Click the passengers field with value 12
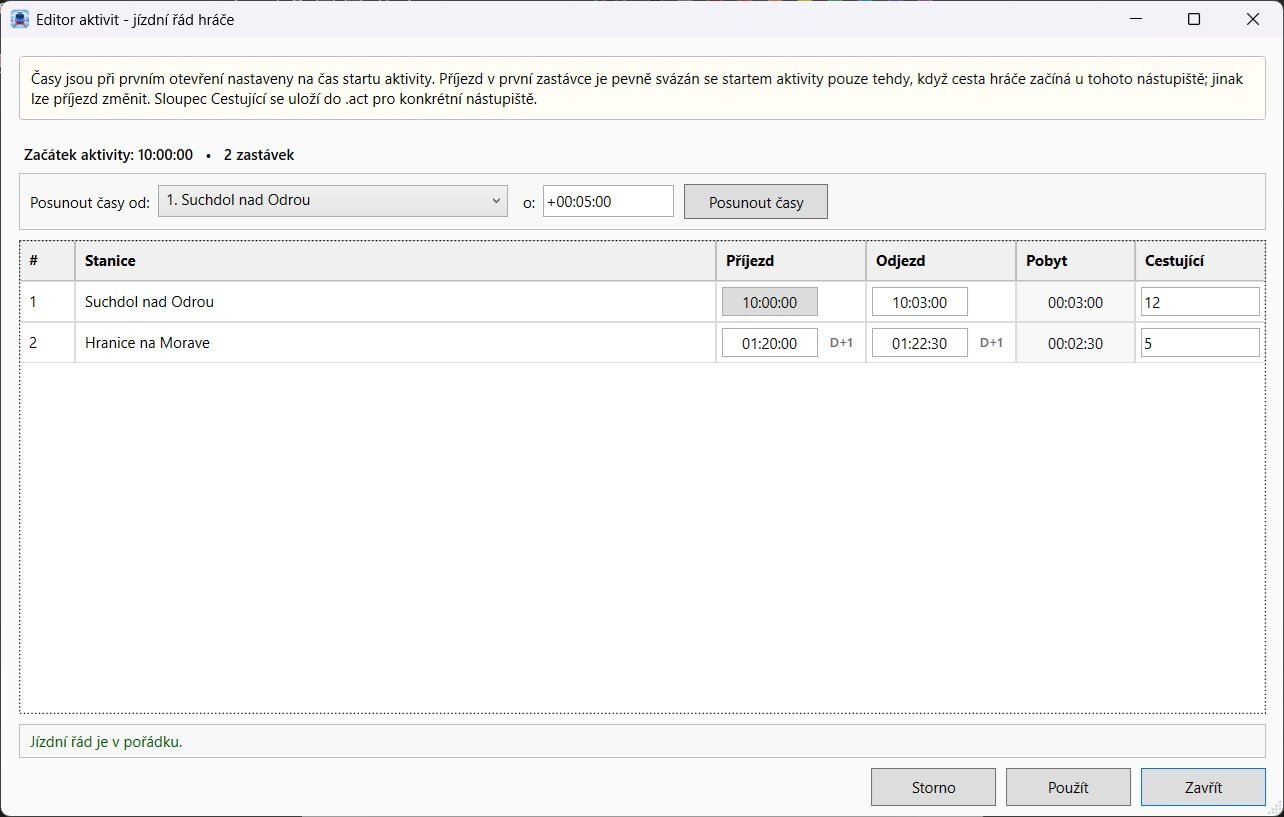Image resolution: width=1284 pixels, height=817 pixels. 1200,302
